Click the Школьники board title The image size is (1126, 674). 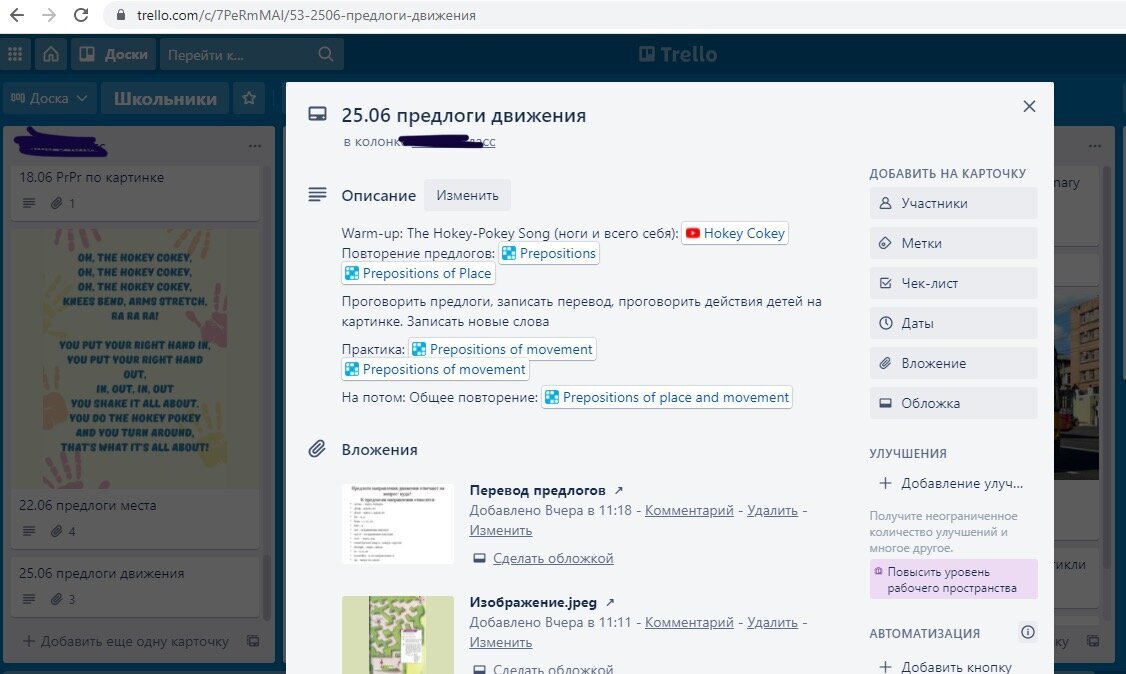165,98
